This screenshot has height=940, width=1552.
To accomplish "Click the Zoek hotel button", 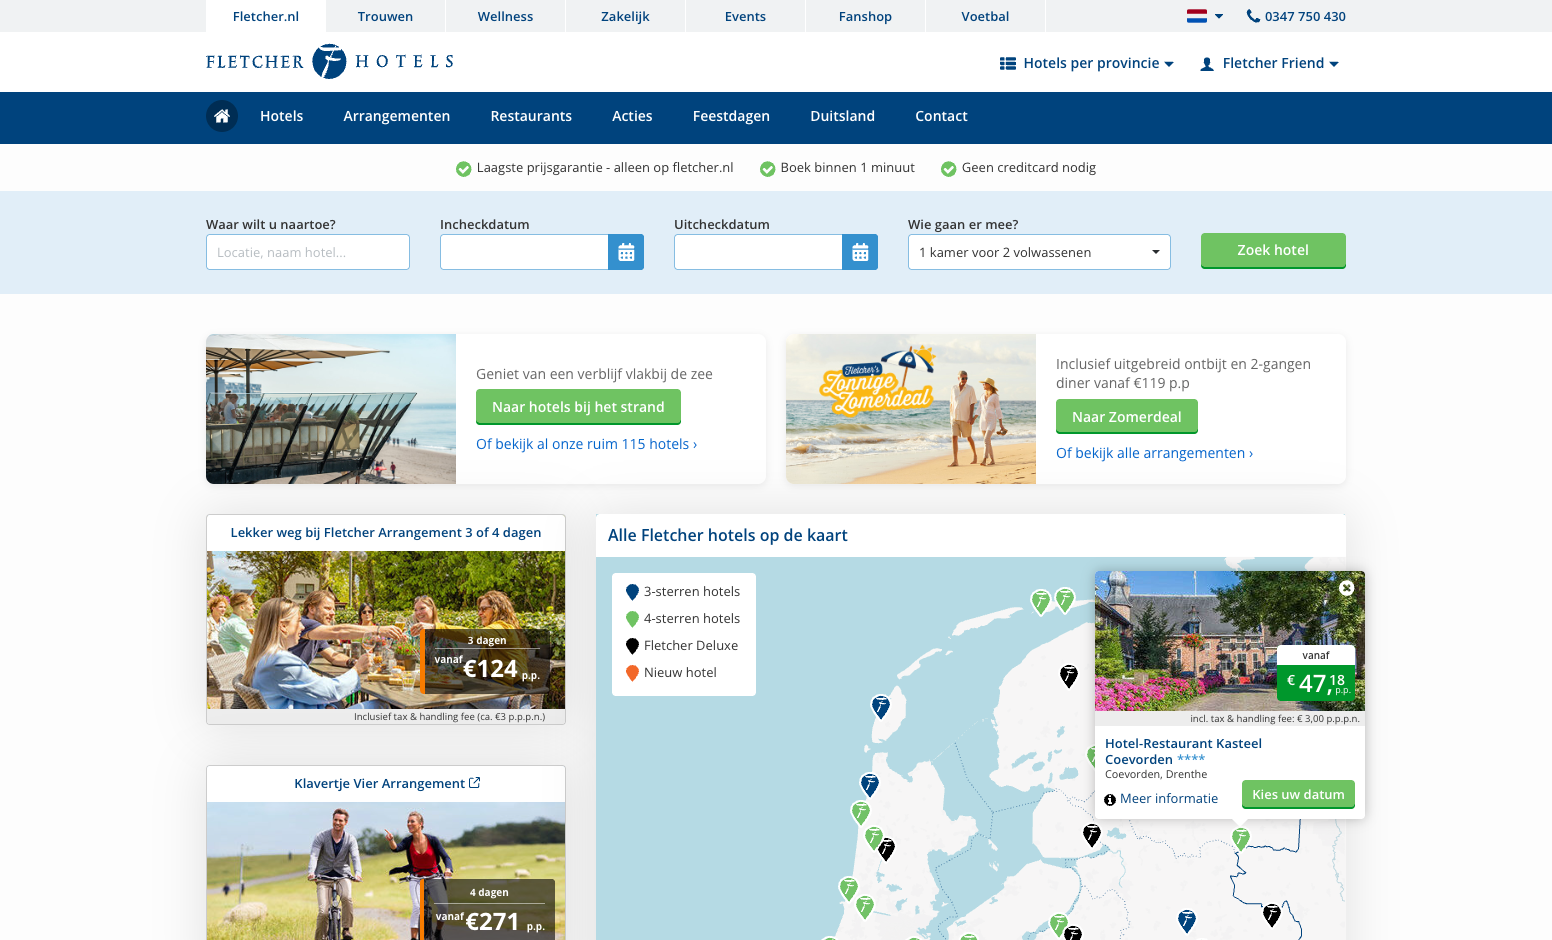I will tap(1273, 251).
